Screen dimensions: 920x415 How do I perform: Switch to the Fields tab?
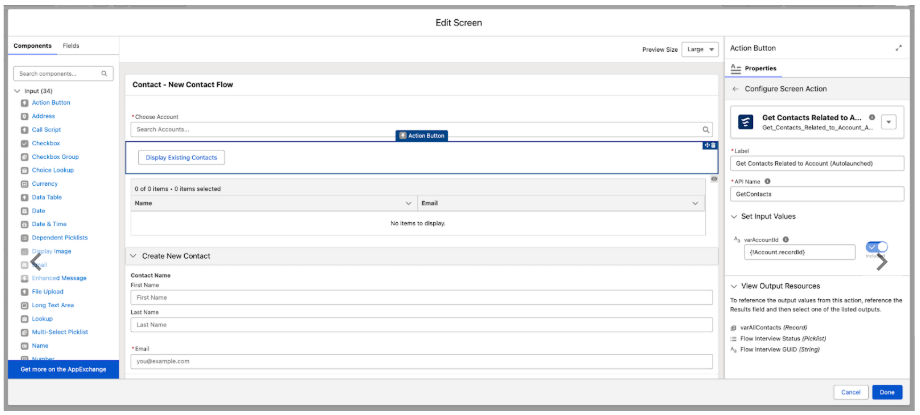tap(71, 46)
